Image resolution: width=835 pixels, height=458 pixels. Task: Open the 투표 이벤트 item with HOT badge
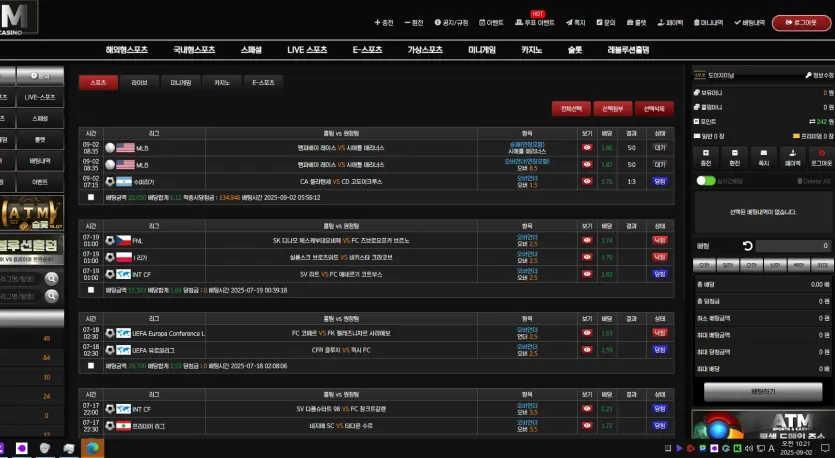[x=535, y=22]
